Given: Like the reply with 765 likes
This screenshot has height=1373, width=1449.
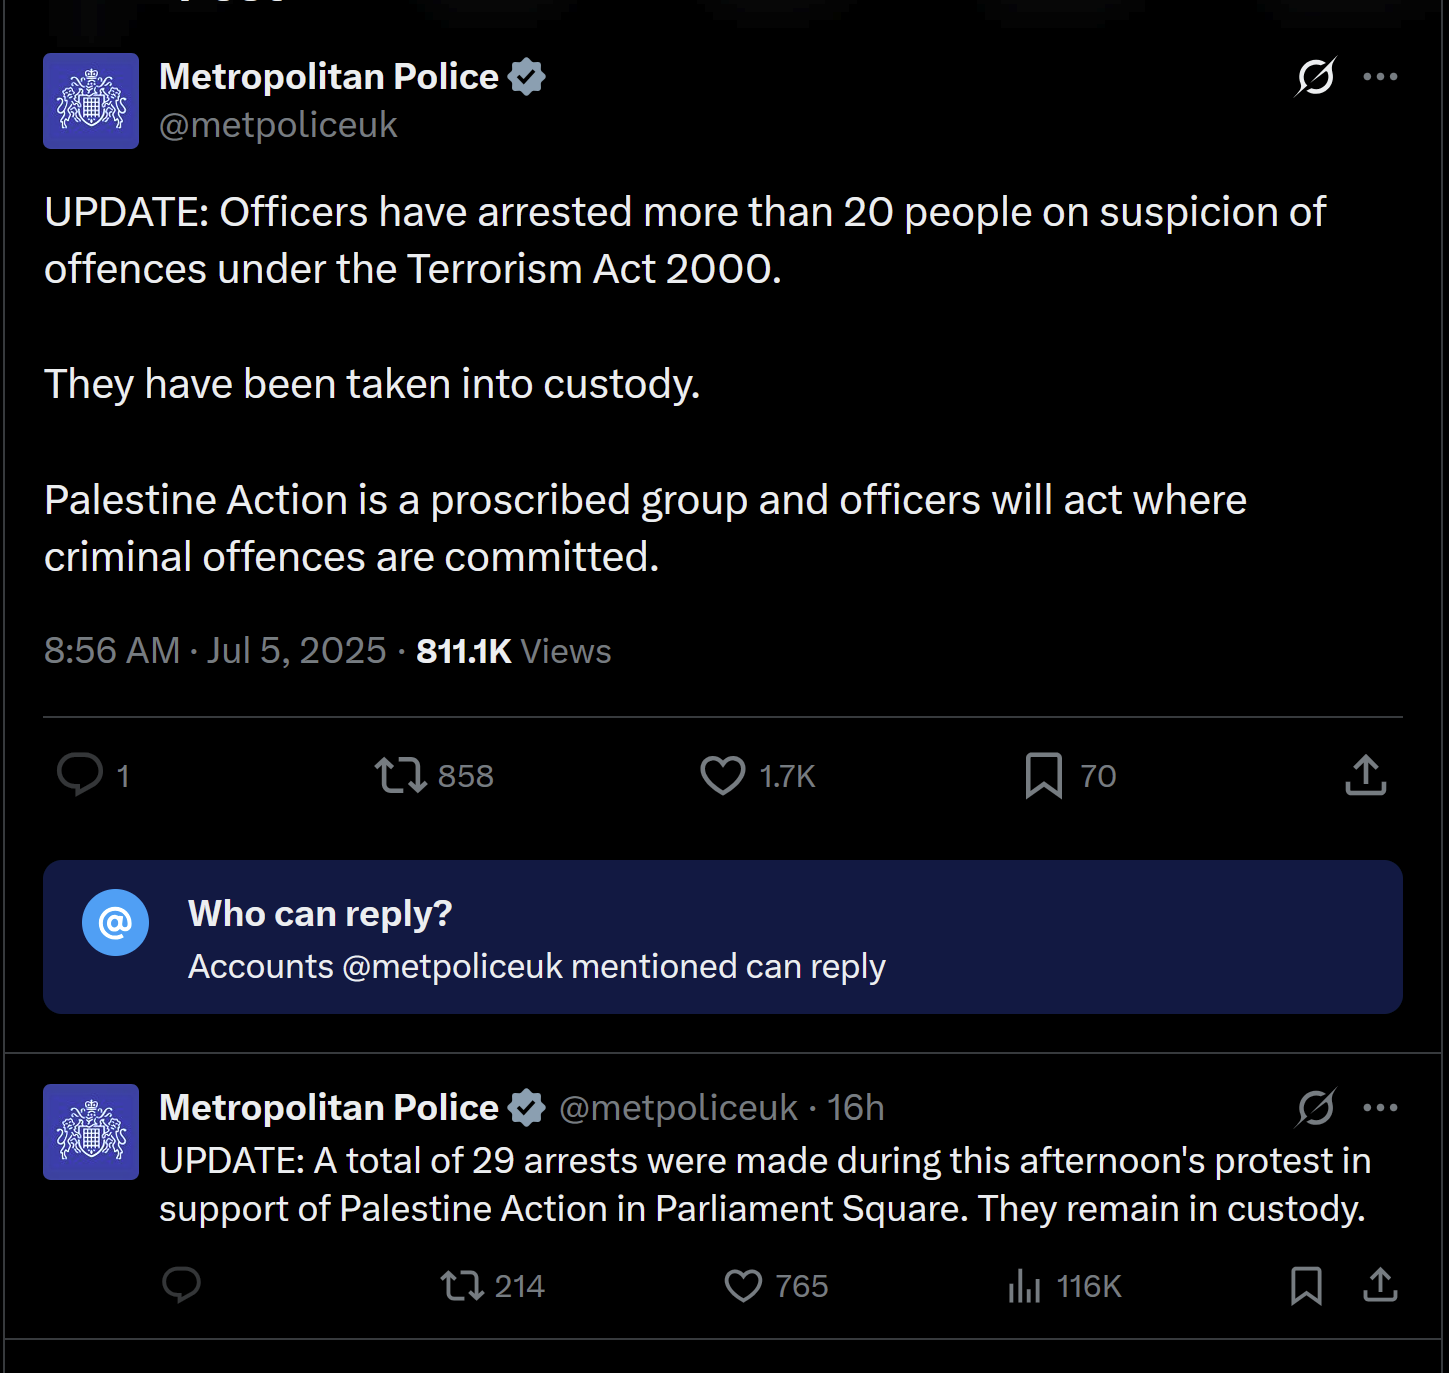Looking at the screenshot, I should tap(777, 1285).
